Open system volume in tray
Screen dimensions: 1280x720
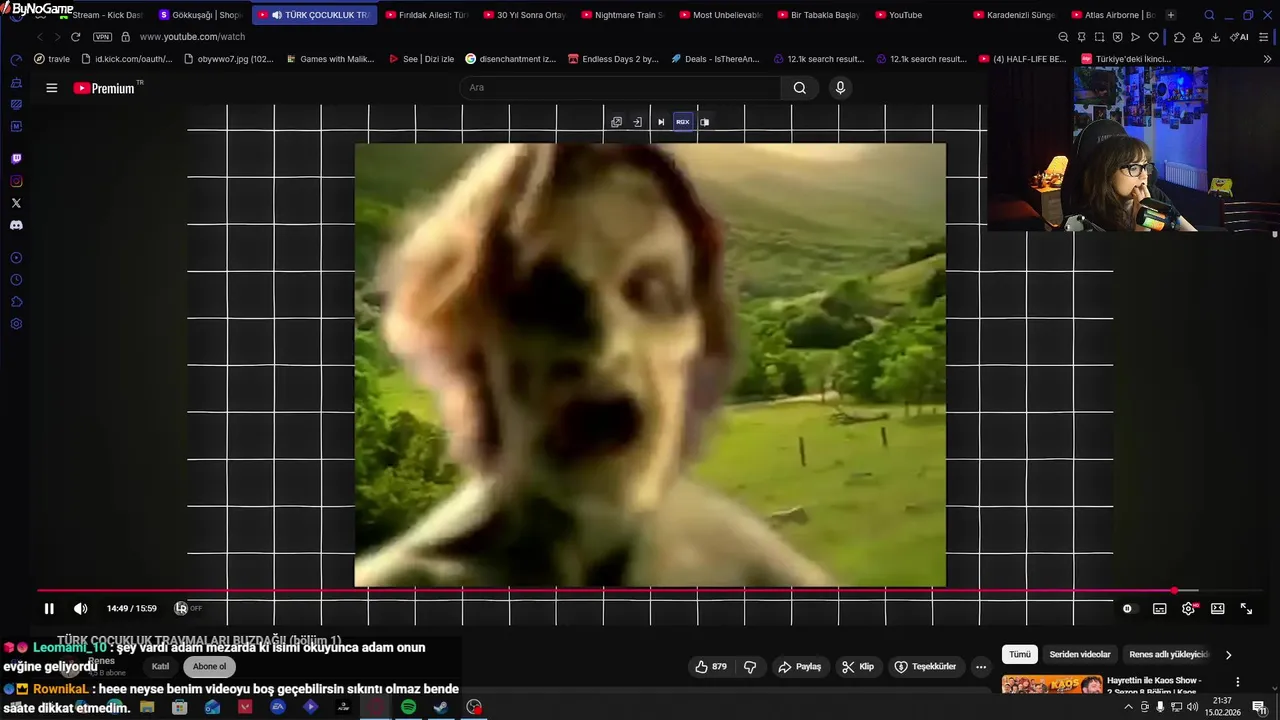point(1193,707)
